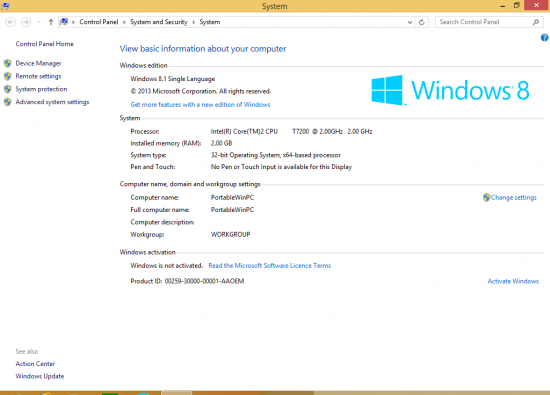Click the shield icon beside Advanced system settings
550x395 pixels.
[7, 102]
